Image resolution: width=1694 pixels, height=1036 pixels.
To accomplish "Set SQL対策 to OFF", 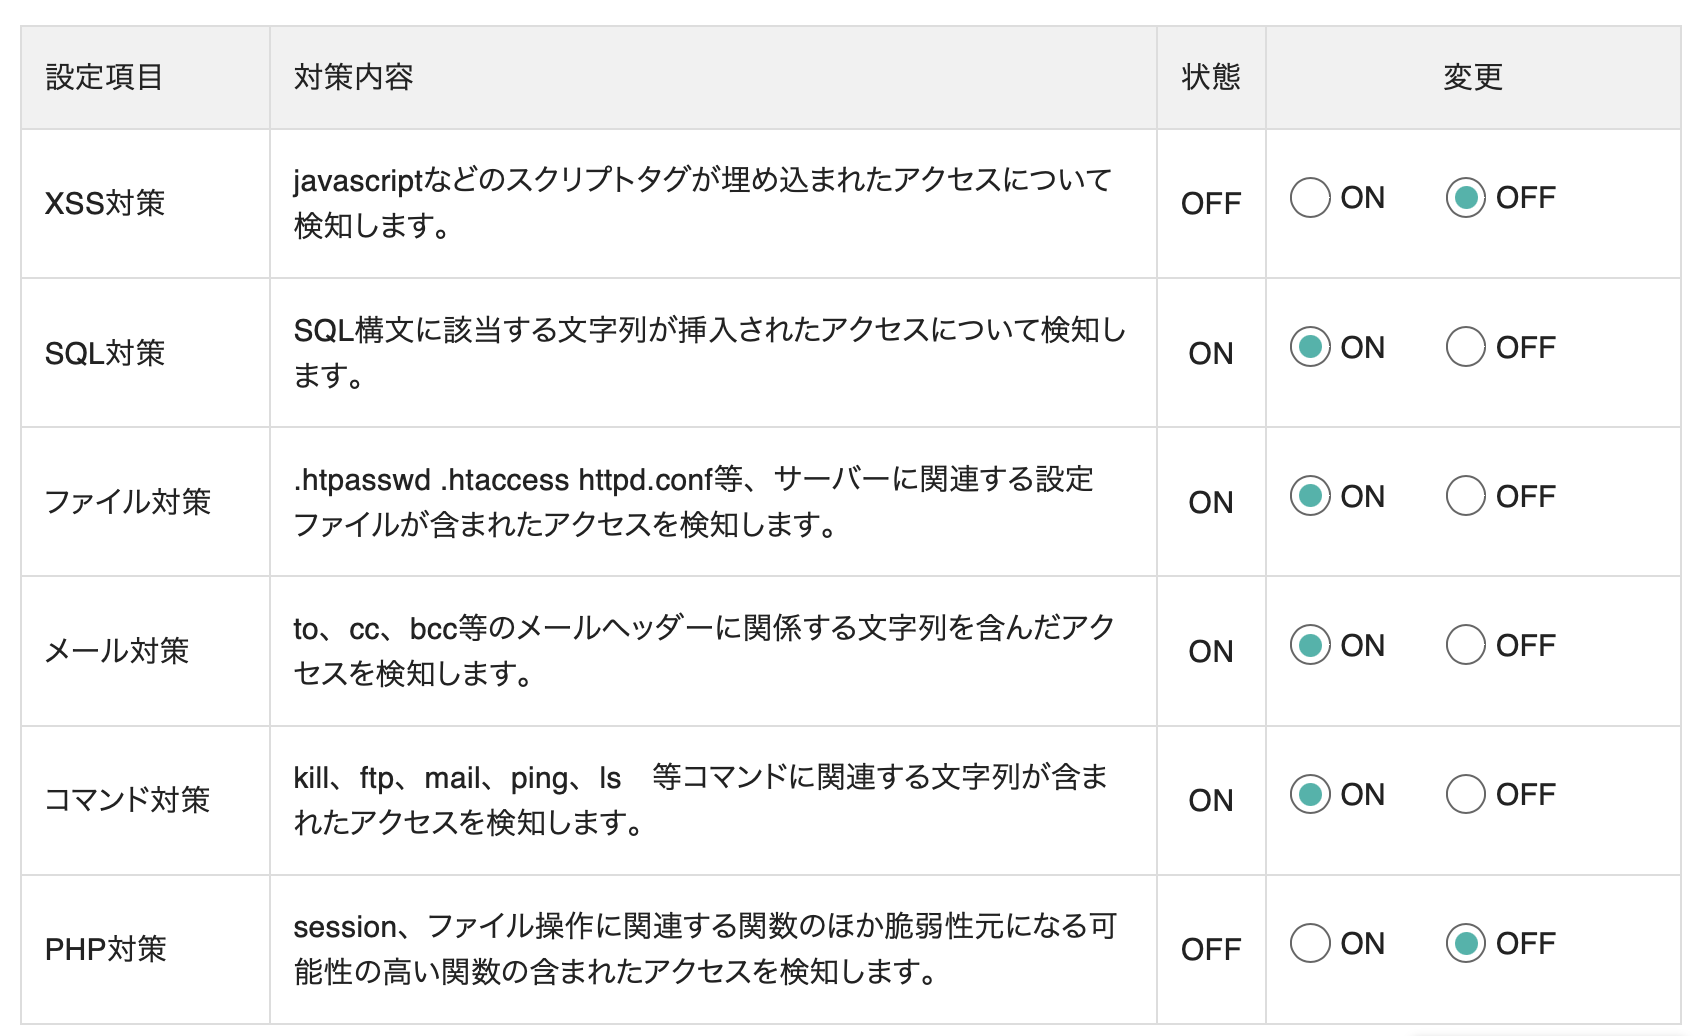I will [1465, 347].
